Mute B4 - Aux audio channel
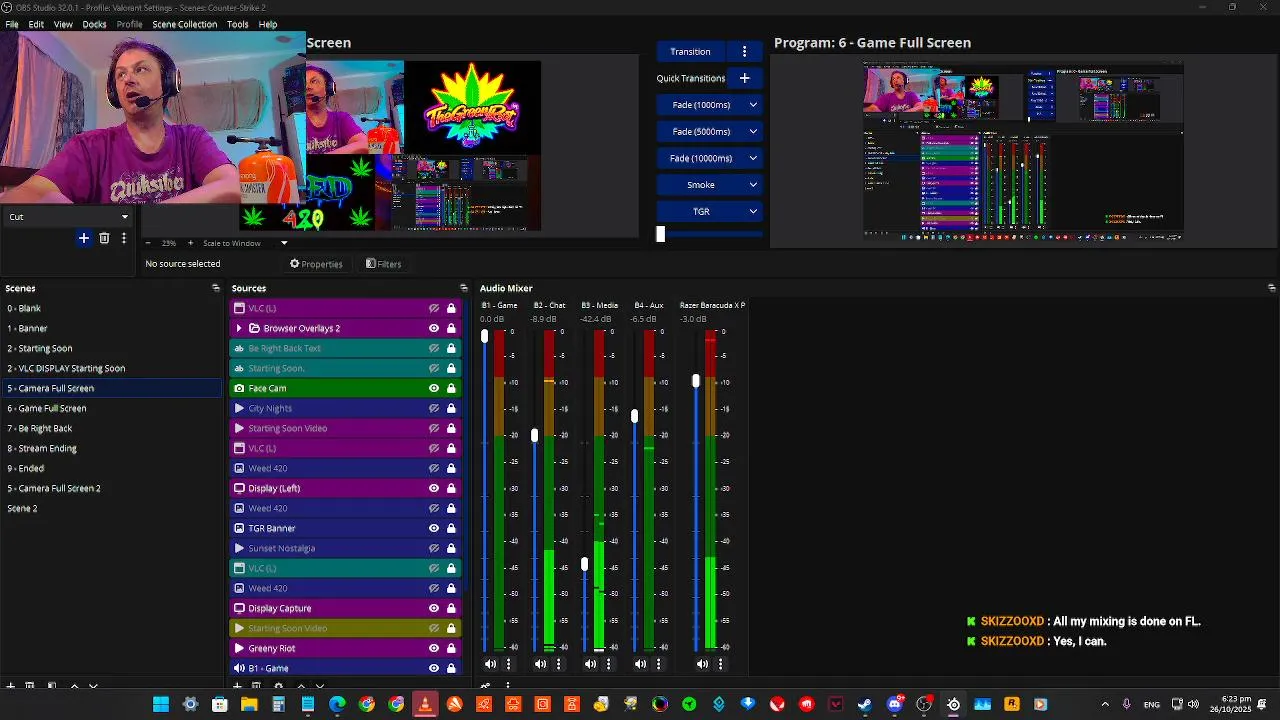 tap(640, 664)
